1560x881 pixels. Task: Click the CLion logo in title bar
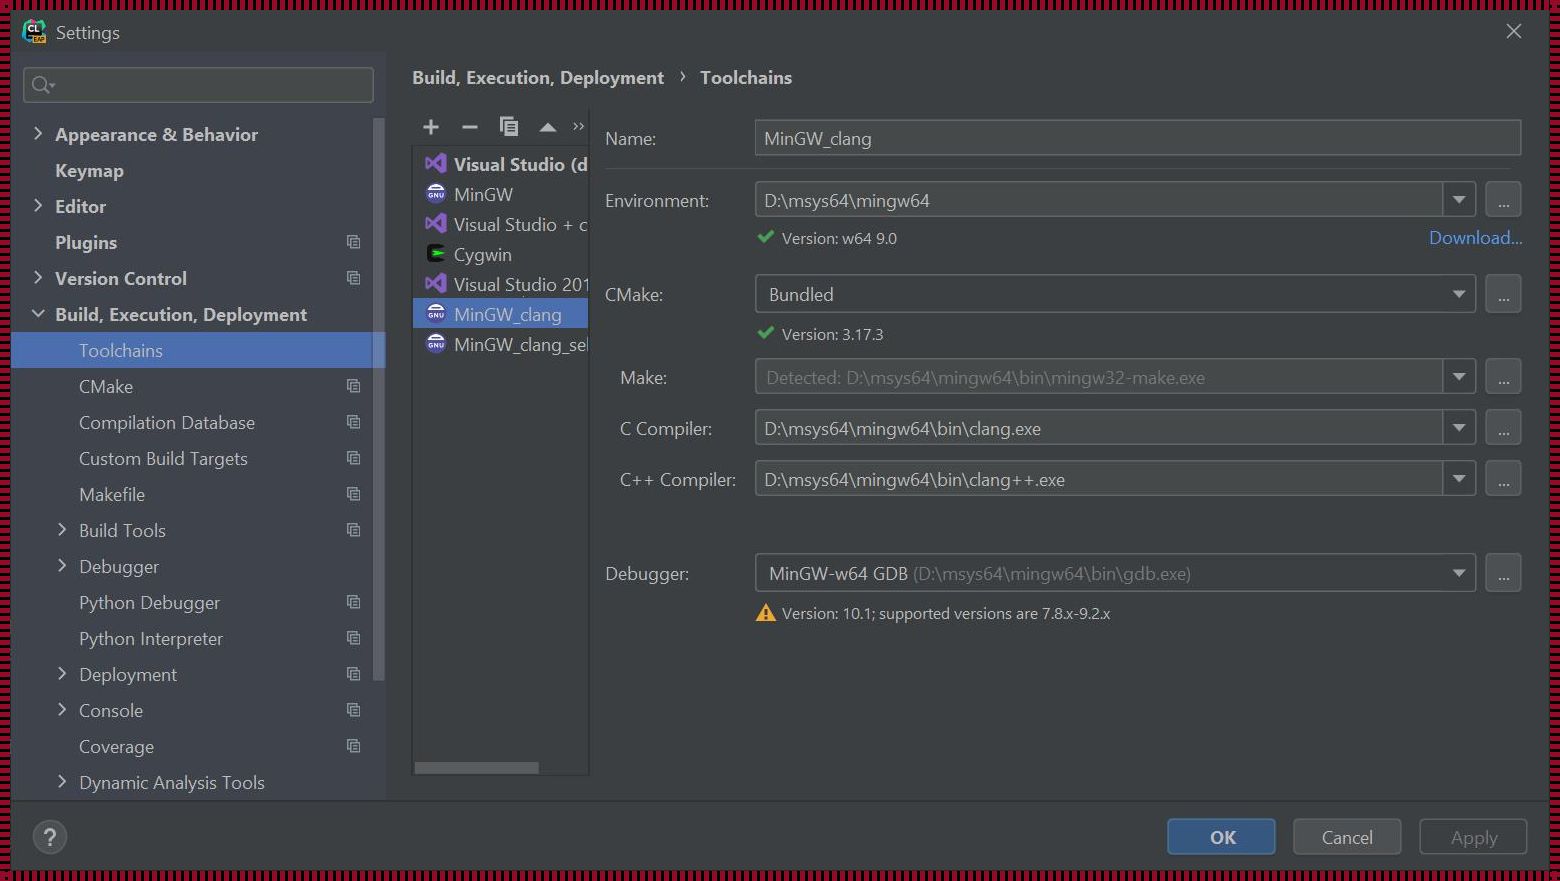[x=35, y=32]
